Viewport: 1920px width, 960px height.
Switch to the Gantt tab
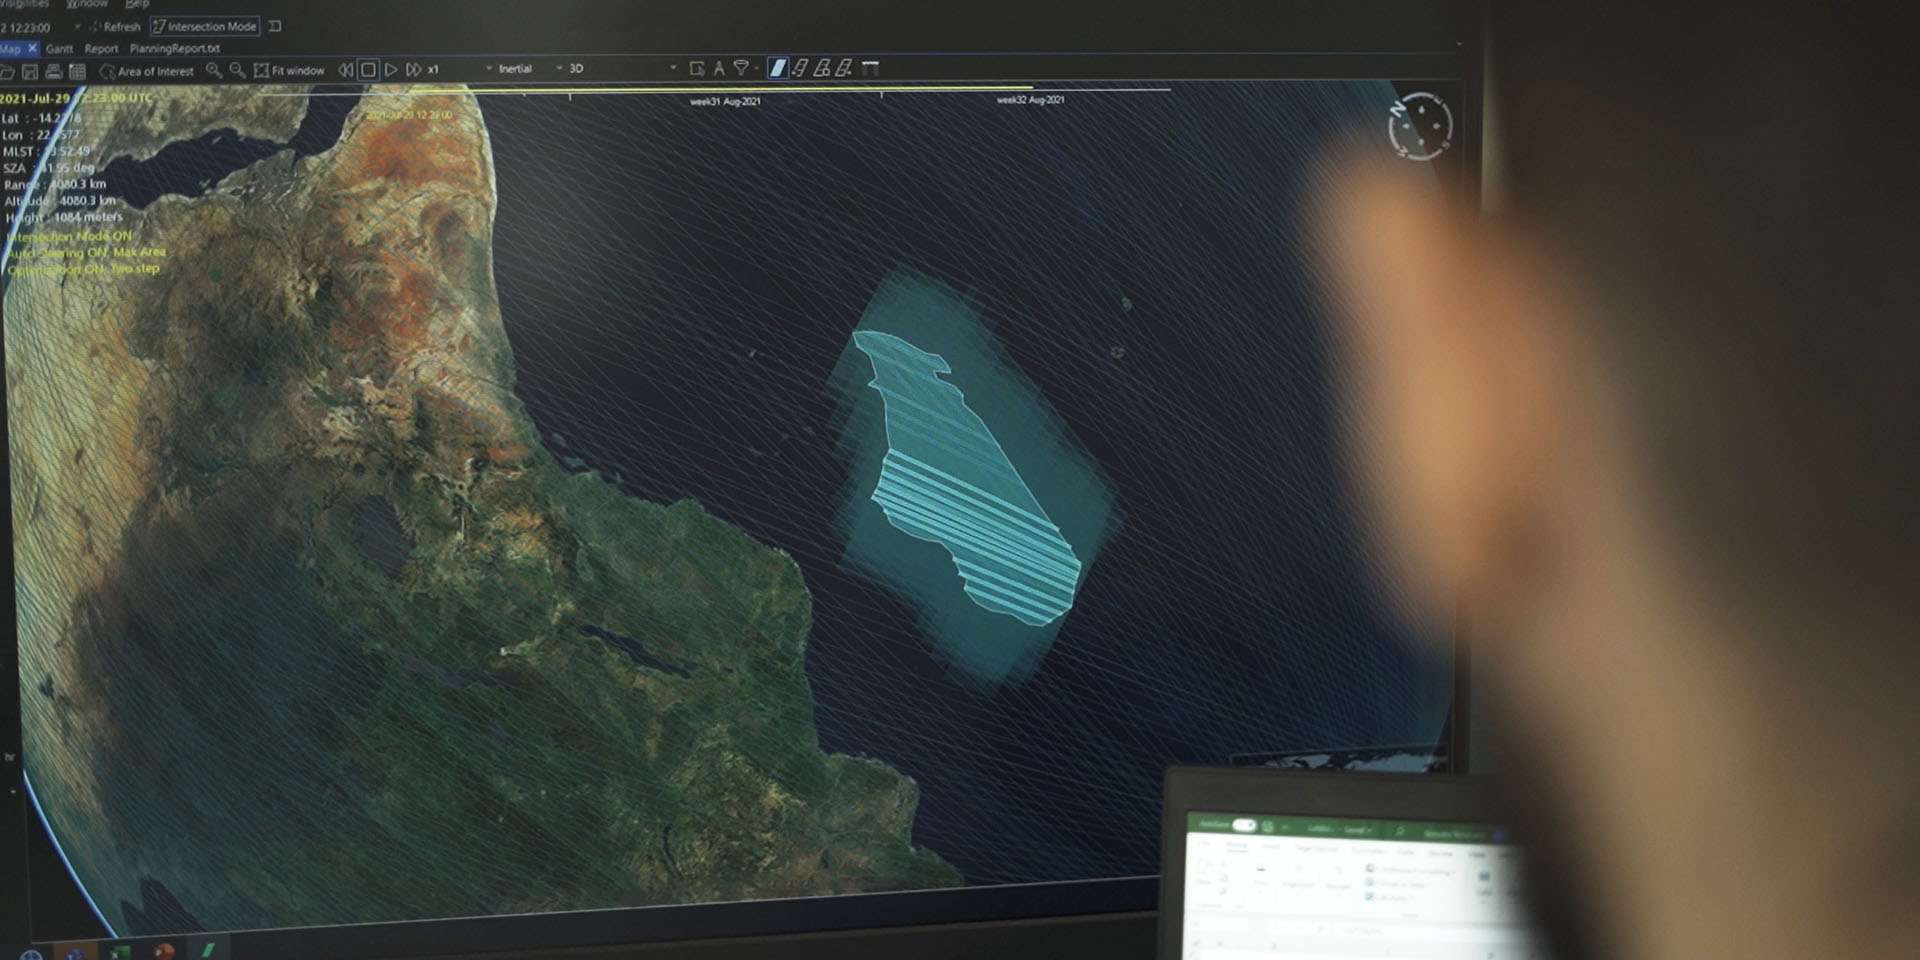point(59,48)
